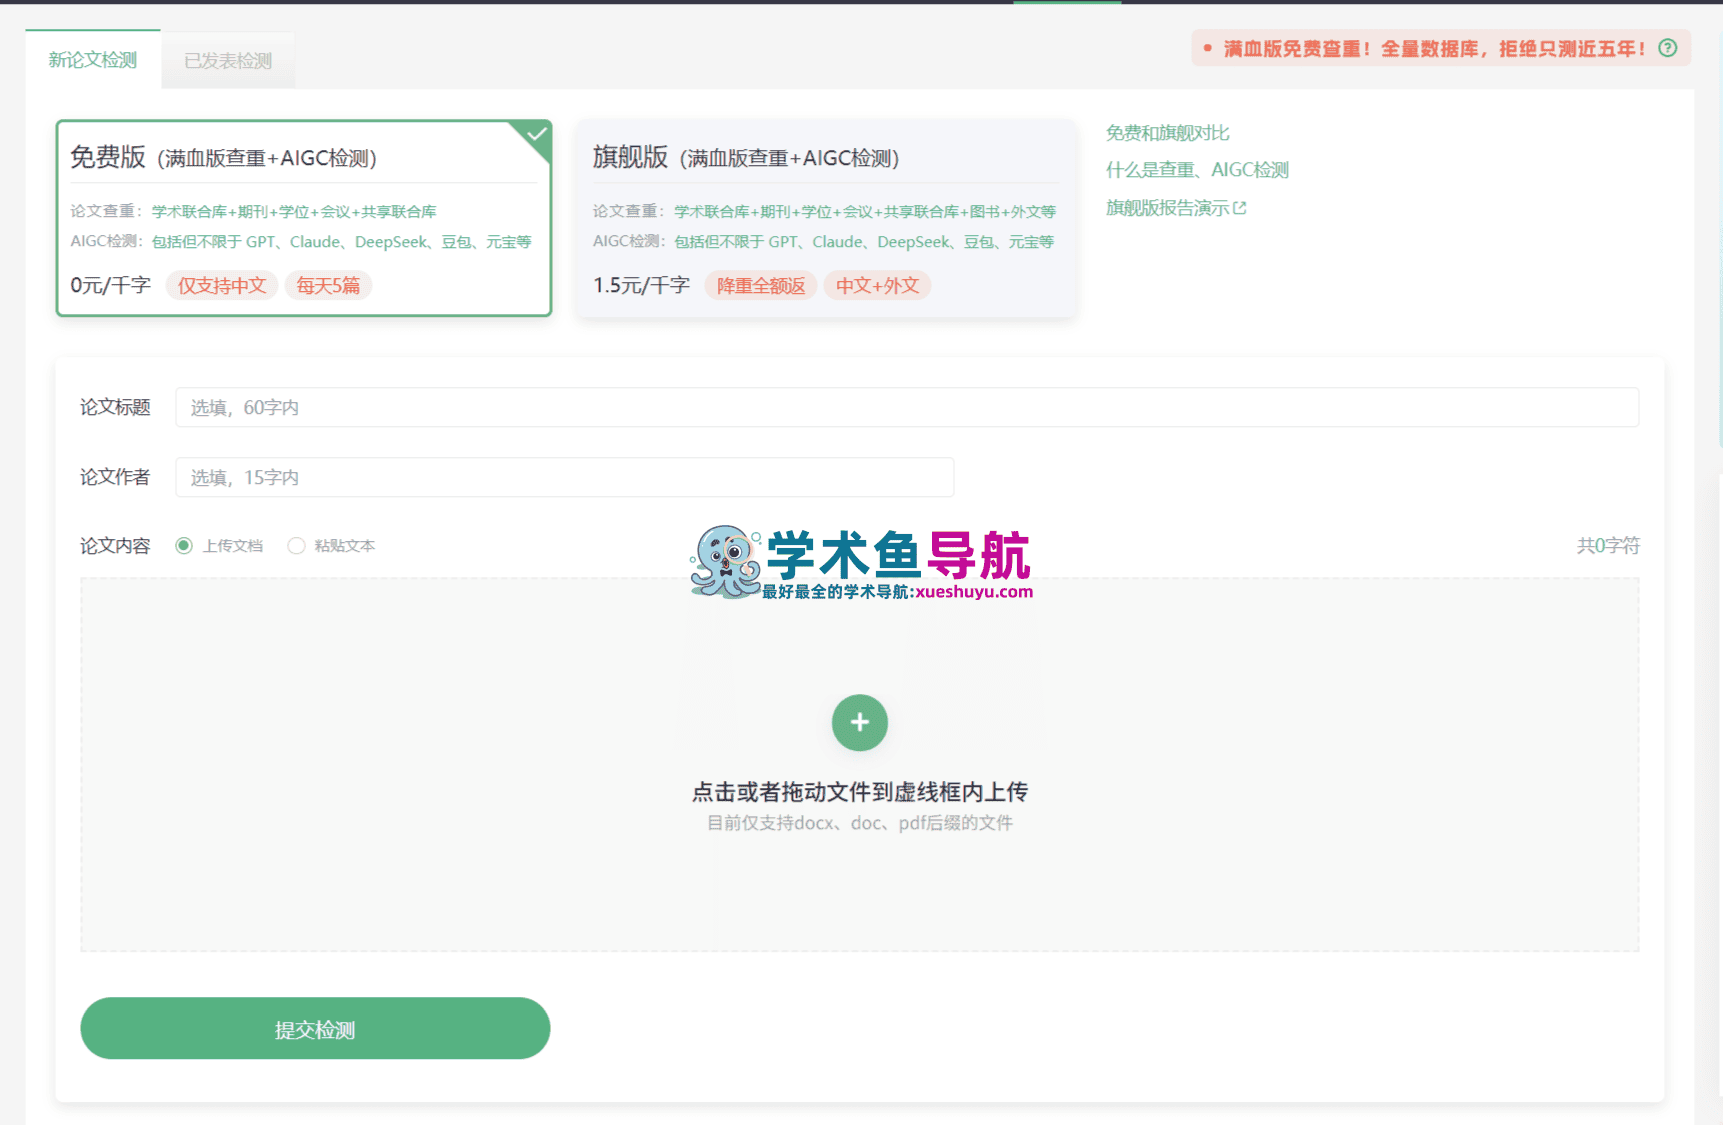Click the 降重全额返 tag
The image size is (1723, 1125).
[760, 285]
